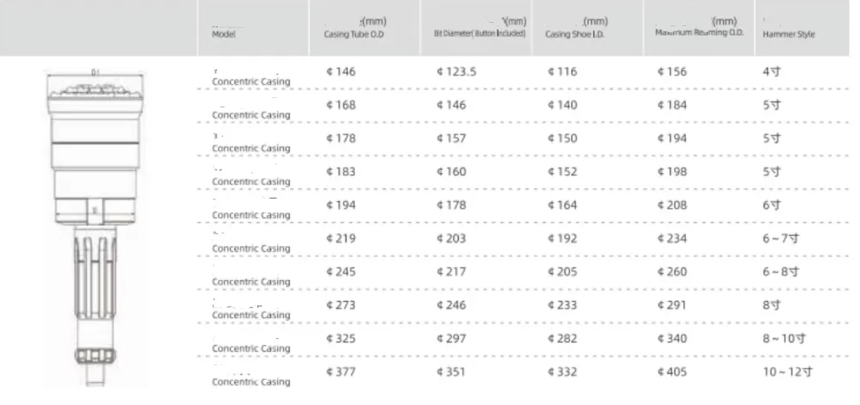Click the ¢405 maximum reaming value
The height and width of the screenshot is (405, 860).
pos(672,373)
